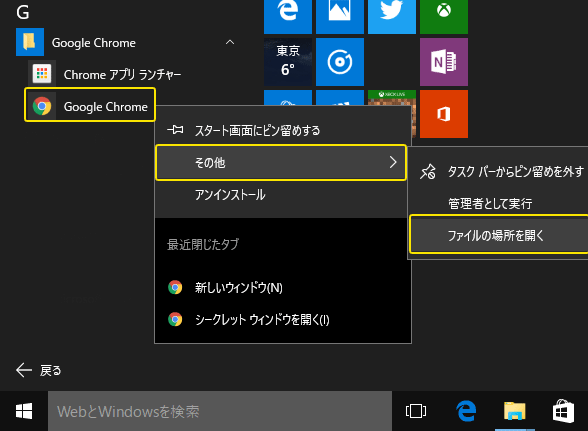Open the Minecraft Xbox Live tile

[x=392, y=98]
